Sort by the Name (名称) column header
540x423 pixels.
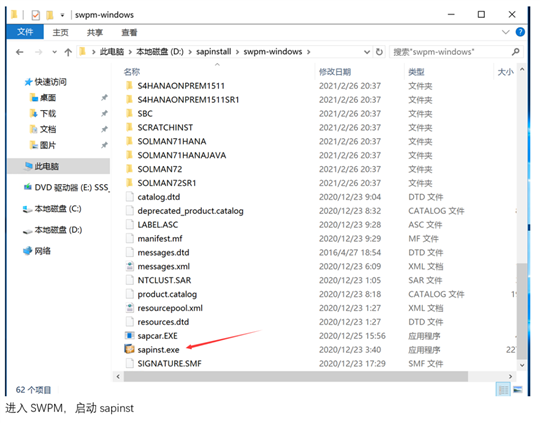tap(132, 72)
